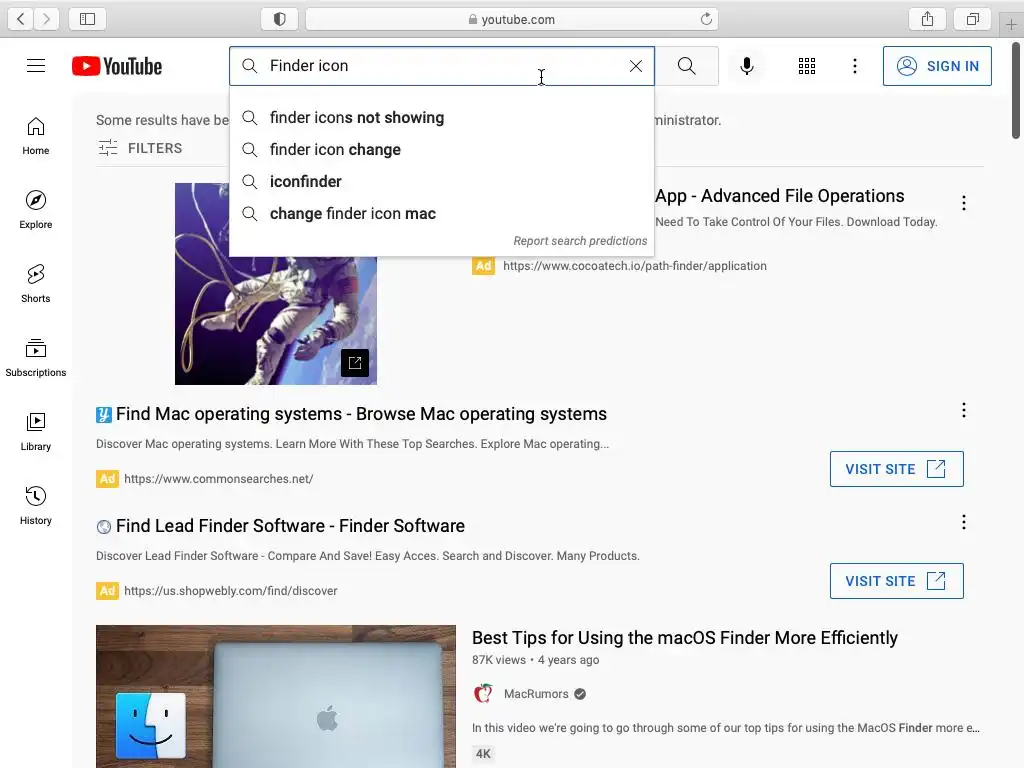This screenshot has width=1024, height=768.
Task: Start voice search with the microphone
Action: [x=746, y=66]
